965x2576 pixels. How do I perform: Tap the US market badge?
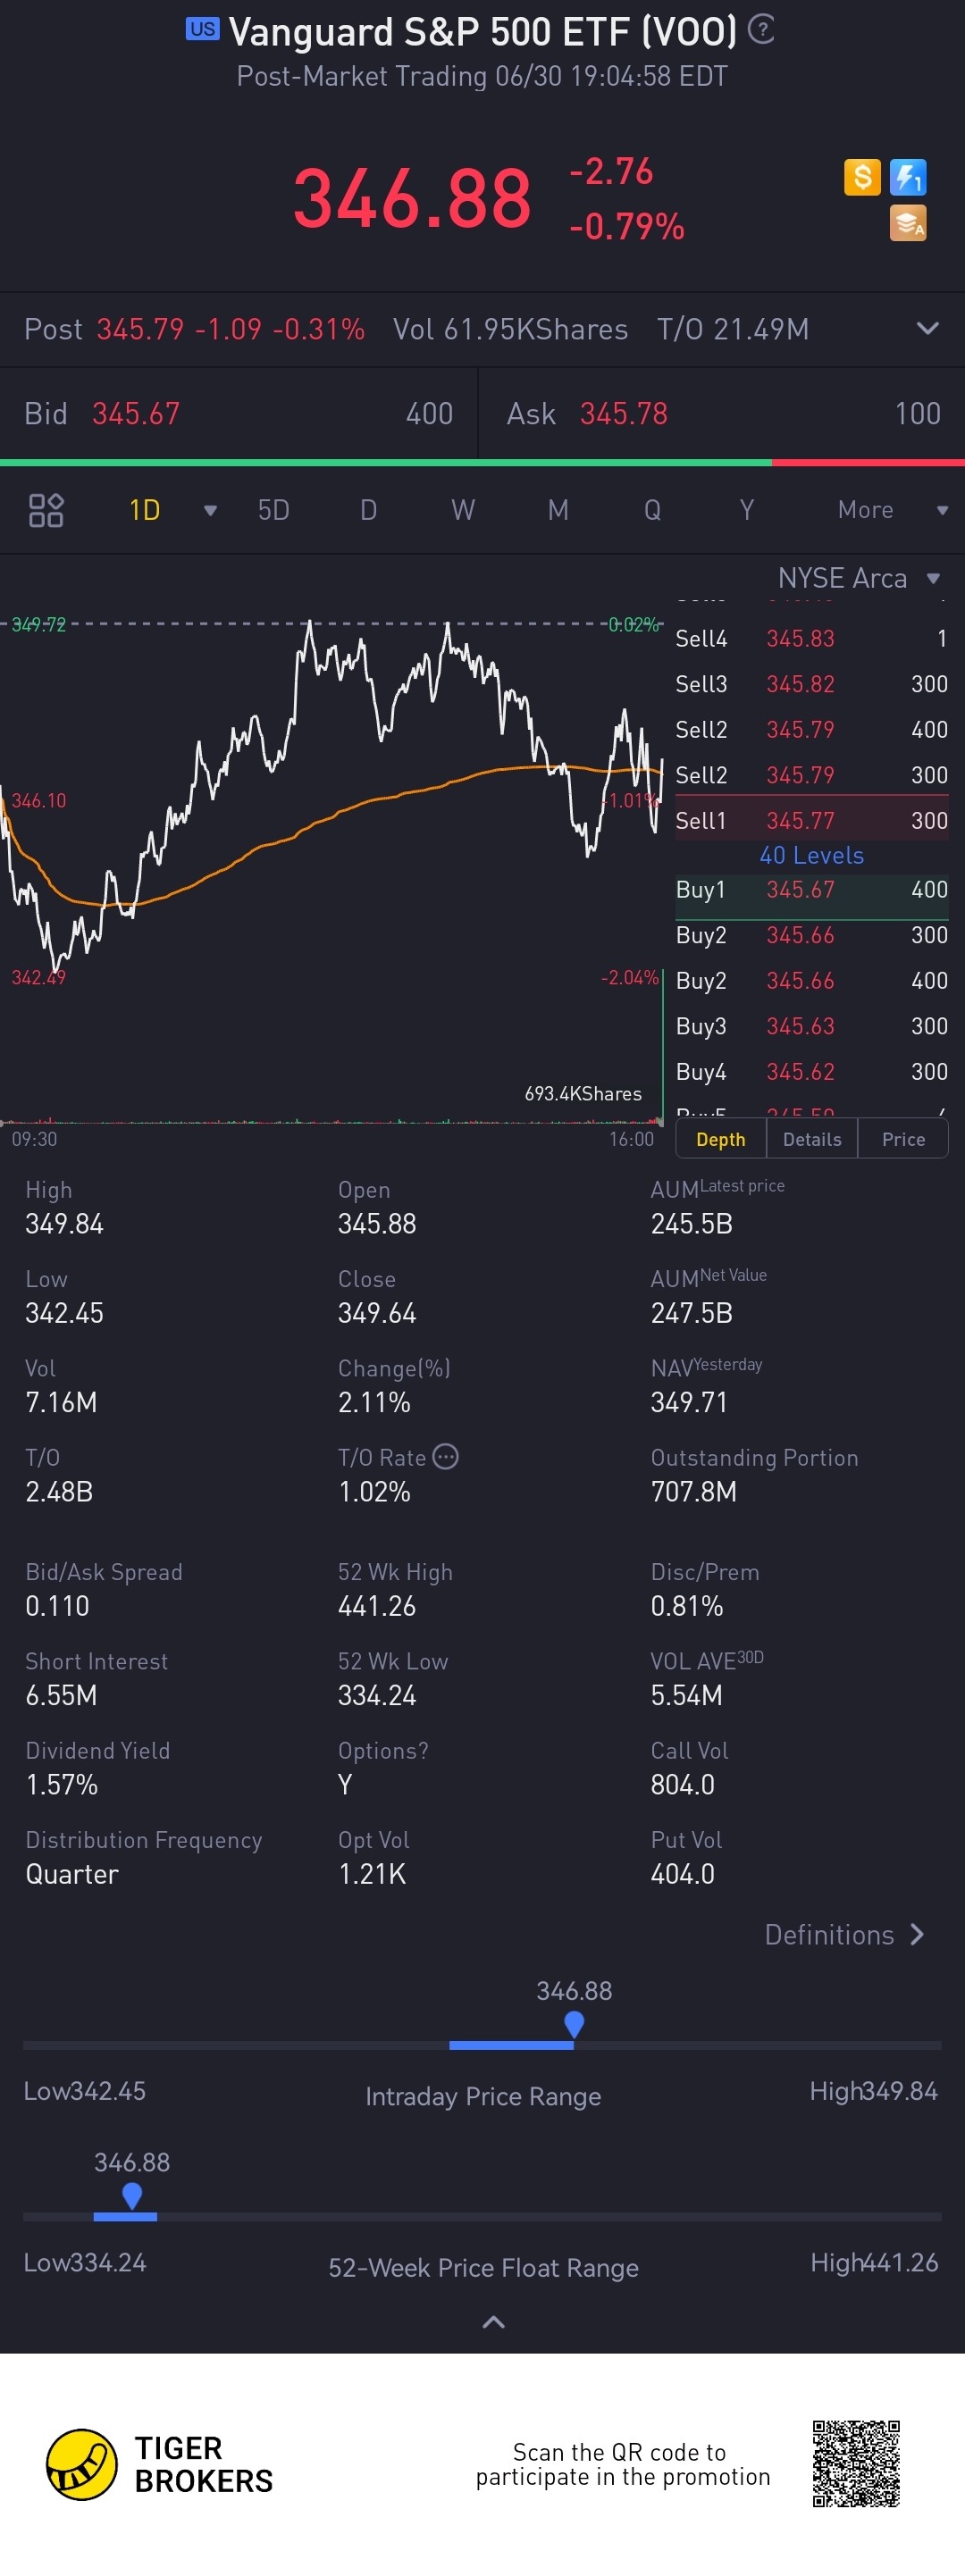pos(202,29)
